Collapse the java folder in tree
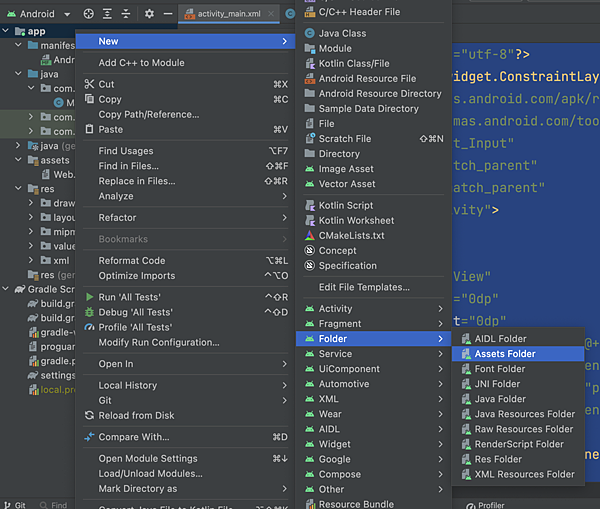The height and width of the screenshot is (509, 600). click(x=18, y=73)
